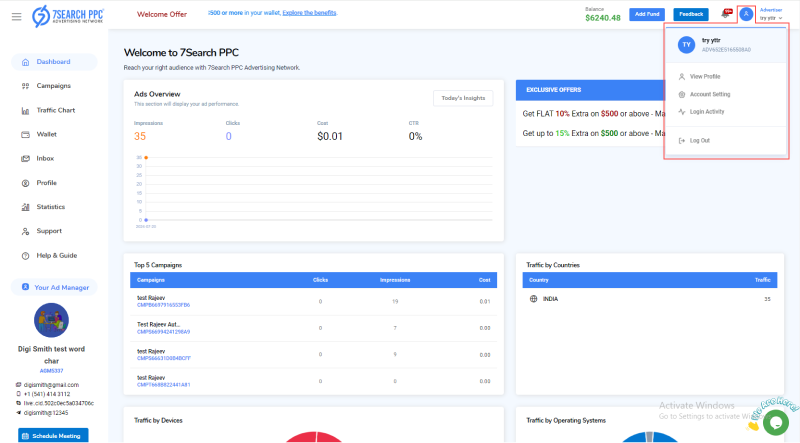
Task: Click the Inbox sidebar icon
Action: (x=26, y=158)
